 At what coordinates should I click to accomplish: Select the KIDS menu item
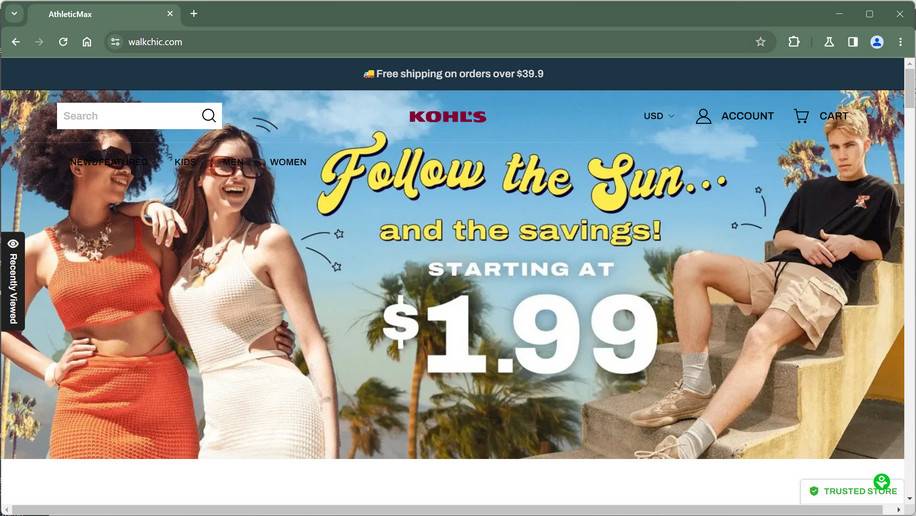(x=185, y=162)
